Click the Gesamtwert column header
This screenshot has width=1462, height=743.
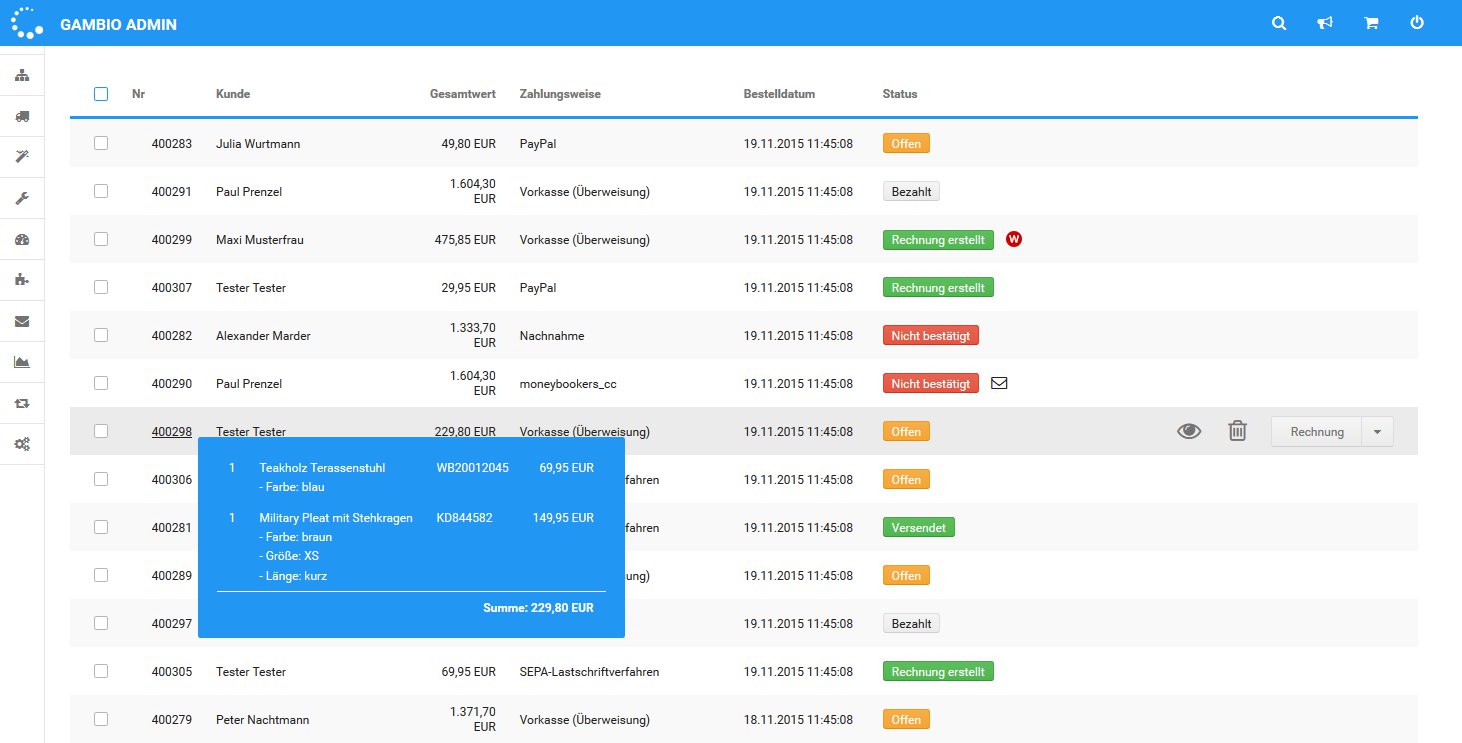tap(462, 94)
